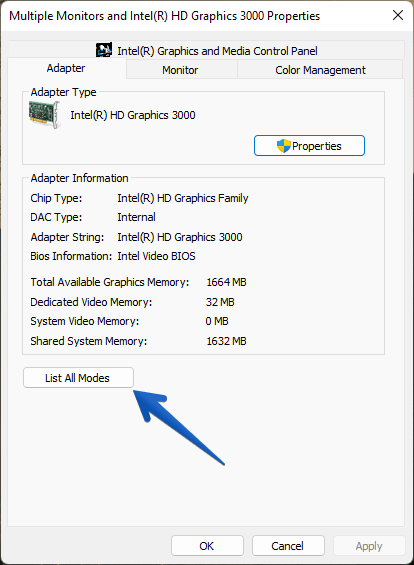
Task: Select the adapter name Intel(R) HD Graphics 3000 text
Action: [133, 115]
